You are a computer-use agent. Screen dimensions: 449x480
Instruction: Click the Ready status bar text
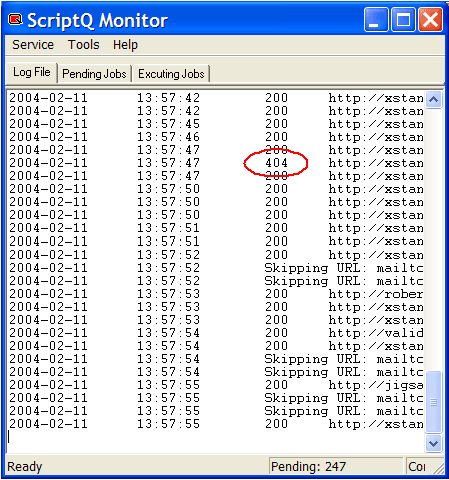pos(25,467)
